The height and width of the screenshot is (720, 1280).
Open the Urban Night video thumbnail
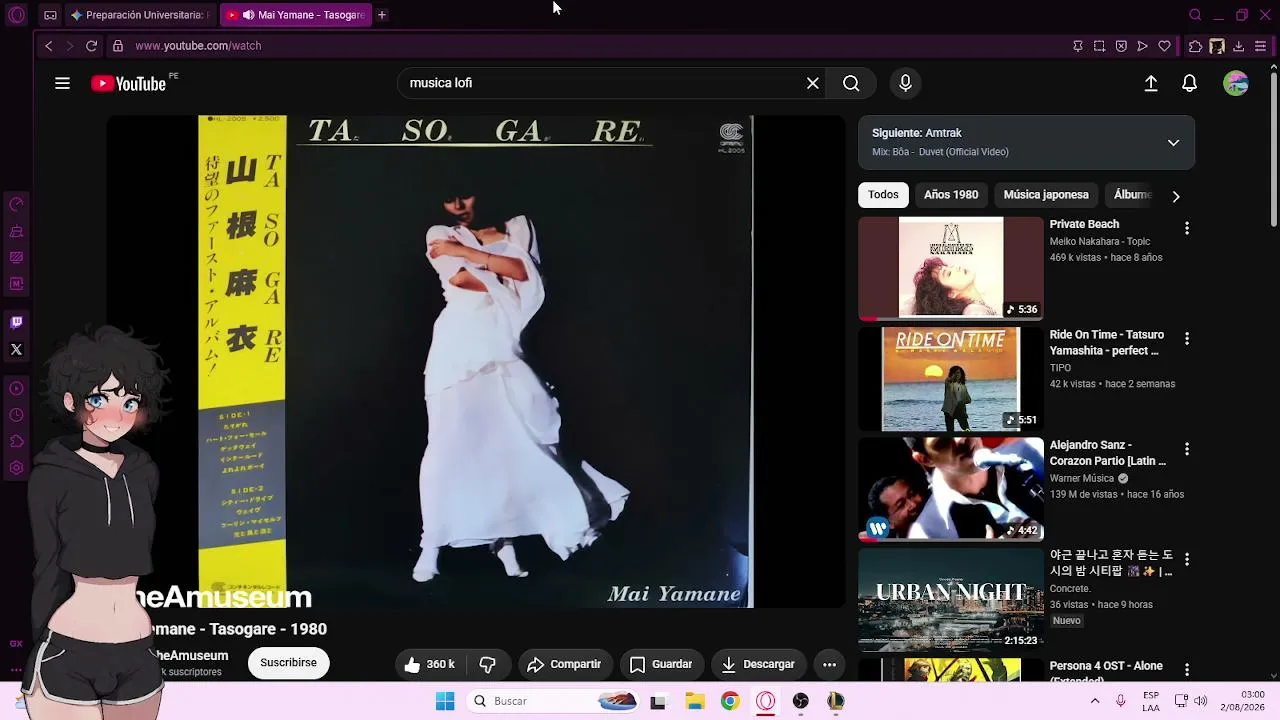(951, 600)
